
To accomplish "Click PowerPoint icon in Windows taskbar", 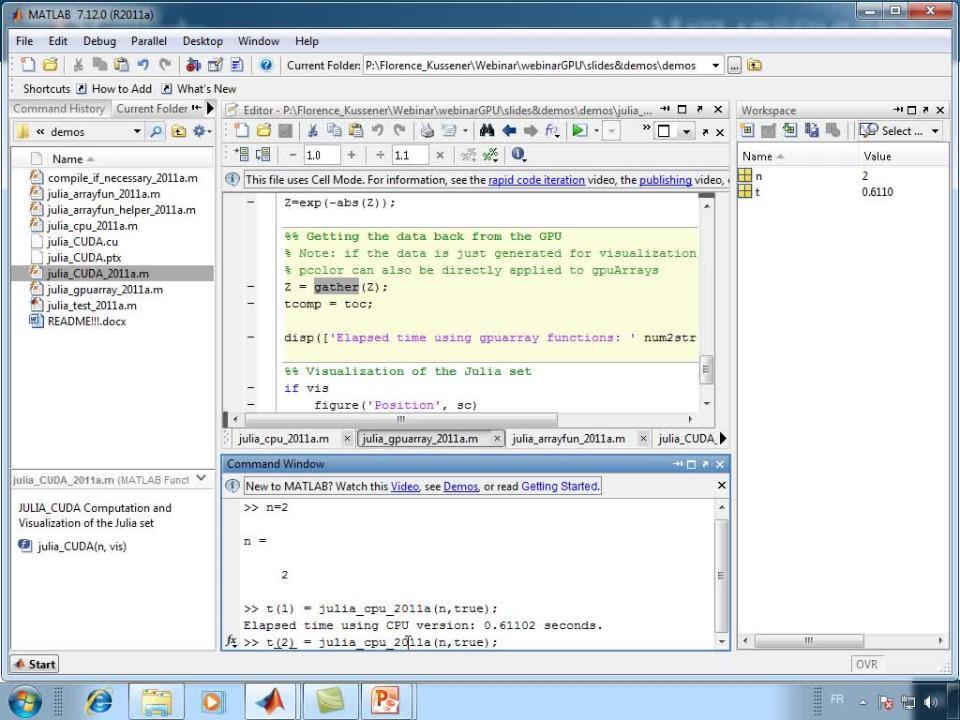I will (386, 702).
